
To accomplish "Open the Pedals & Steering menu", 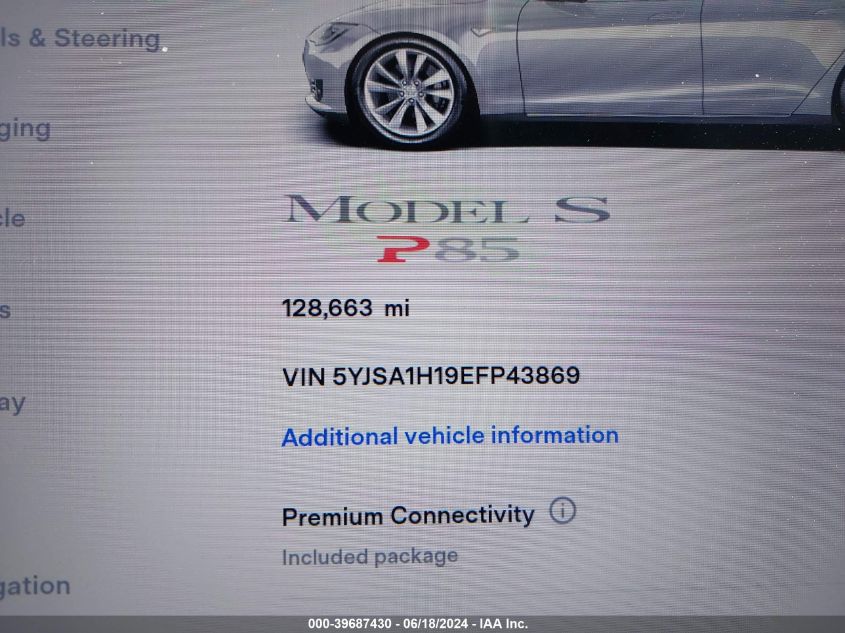I will [81, 39].
